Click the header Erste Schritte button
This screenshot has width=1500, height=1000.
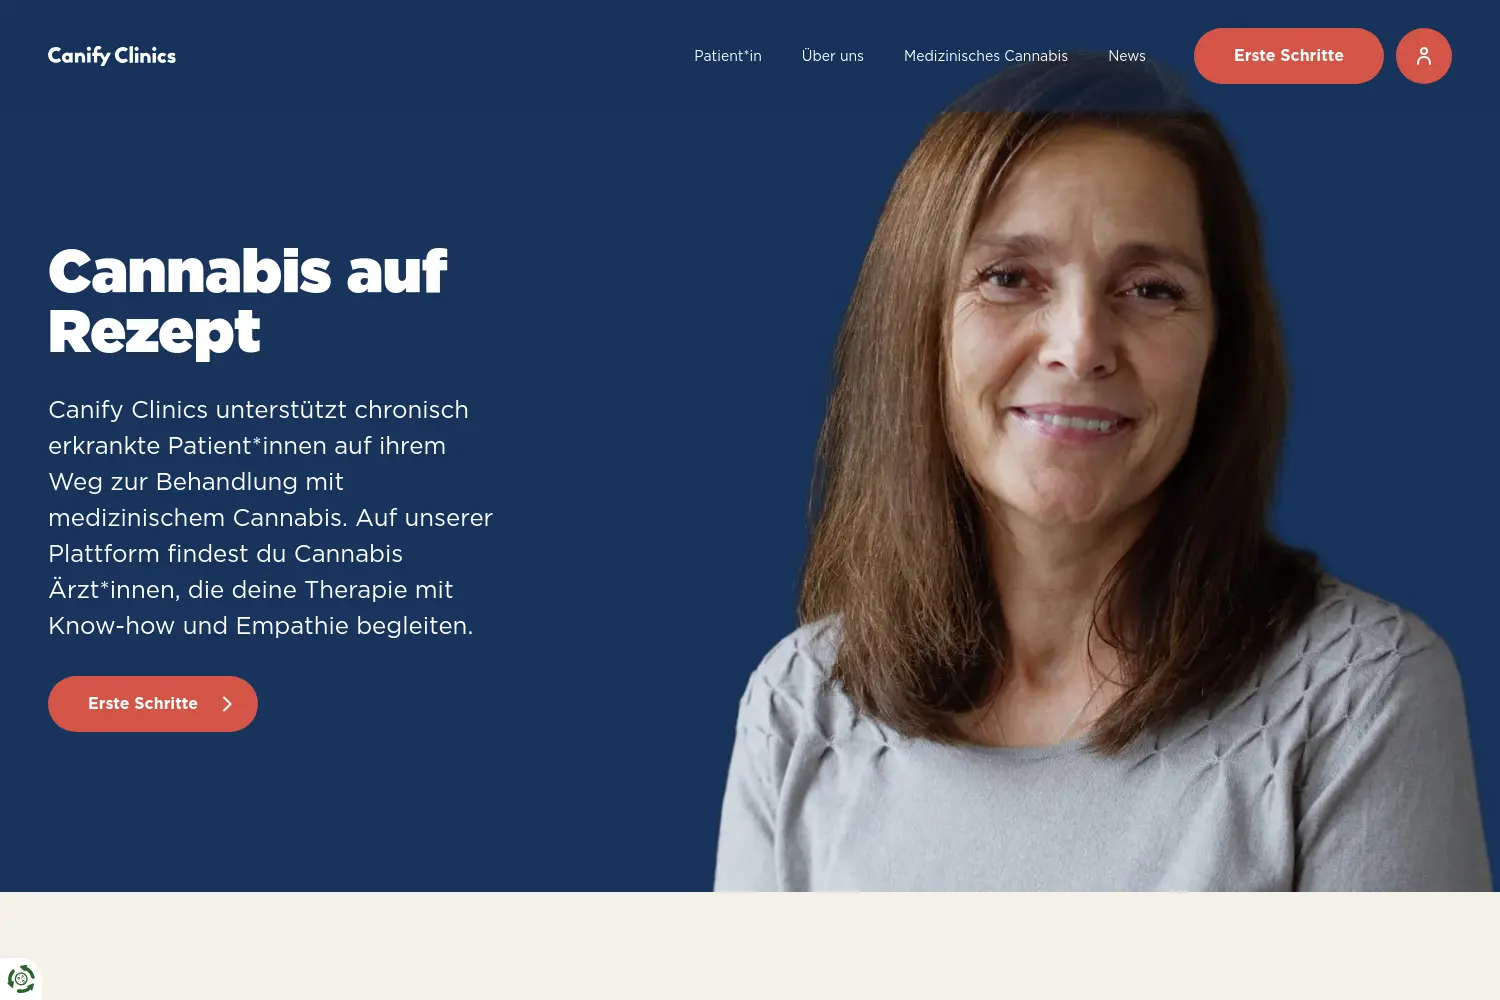[x=1289, y=56]
